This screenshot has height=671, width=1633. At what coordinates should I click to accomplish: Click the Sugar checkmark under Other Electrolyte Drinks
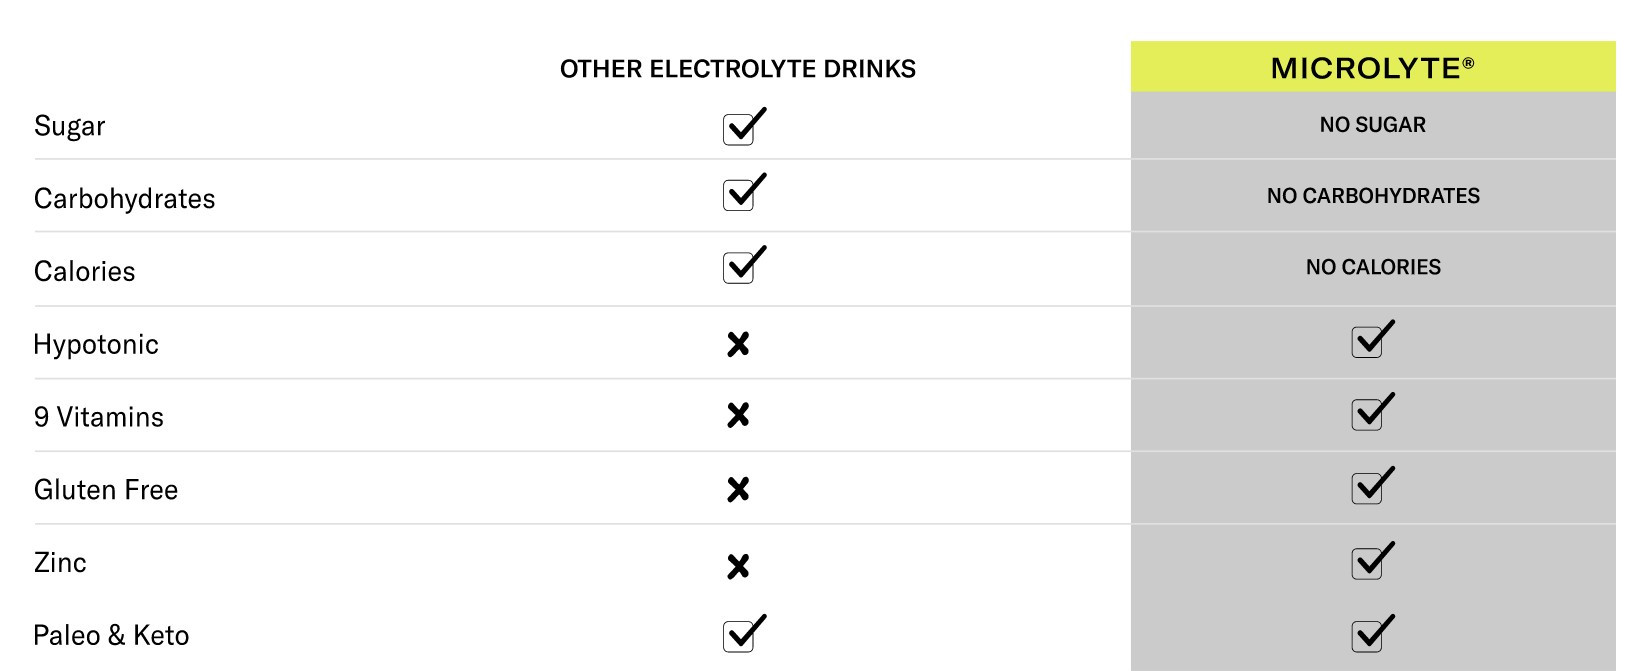(742, 127)
